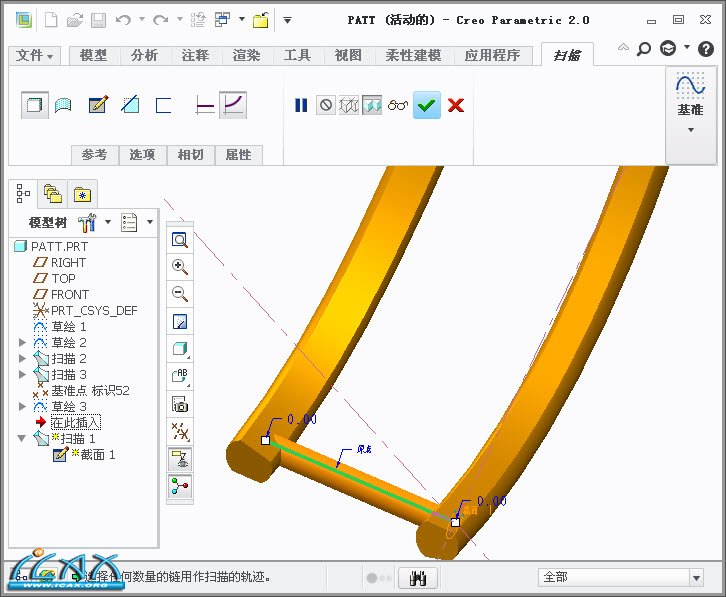
Task: Switch to the 柔性建模 tab
Action: click(x=413, y=56)
